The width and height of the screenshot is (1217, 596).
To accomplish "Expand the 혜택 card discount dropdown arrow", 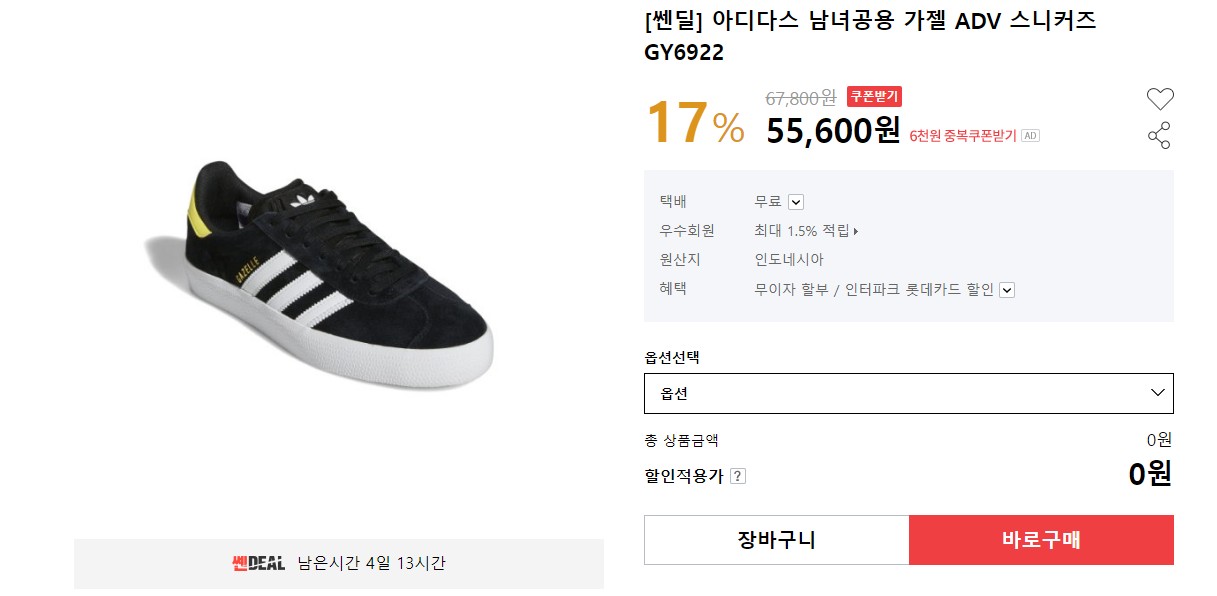I will [x=1007, y=290].
